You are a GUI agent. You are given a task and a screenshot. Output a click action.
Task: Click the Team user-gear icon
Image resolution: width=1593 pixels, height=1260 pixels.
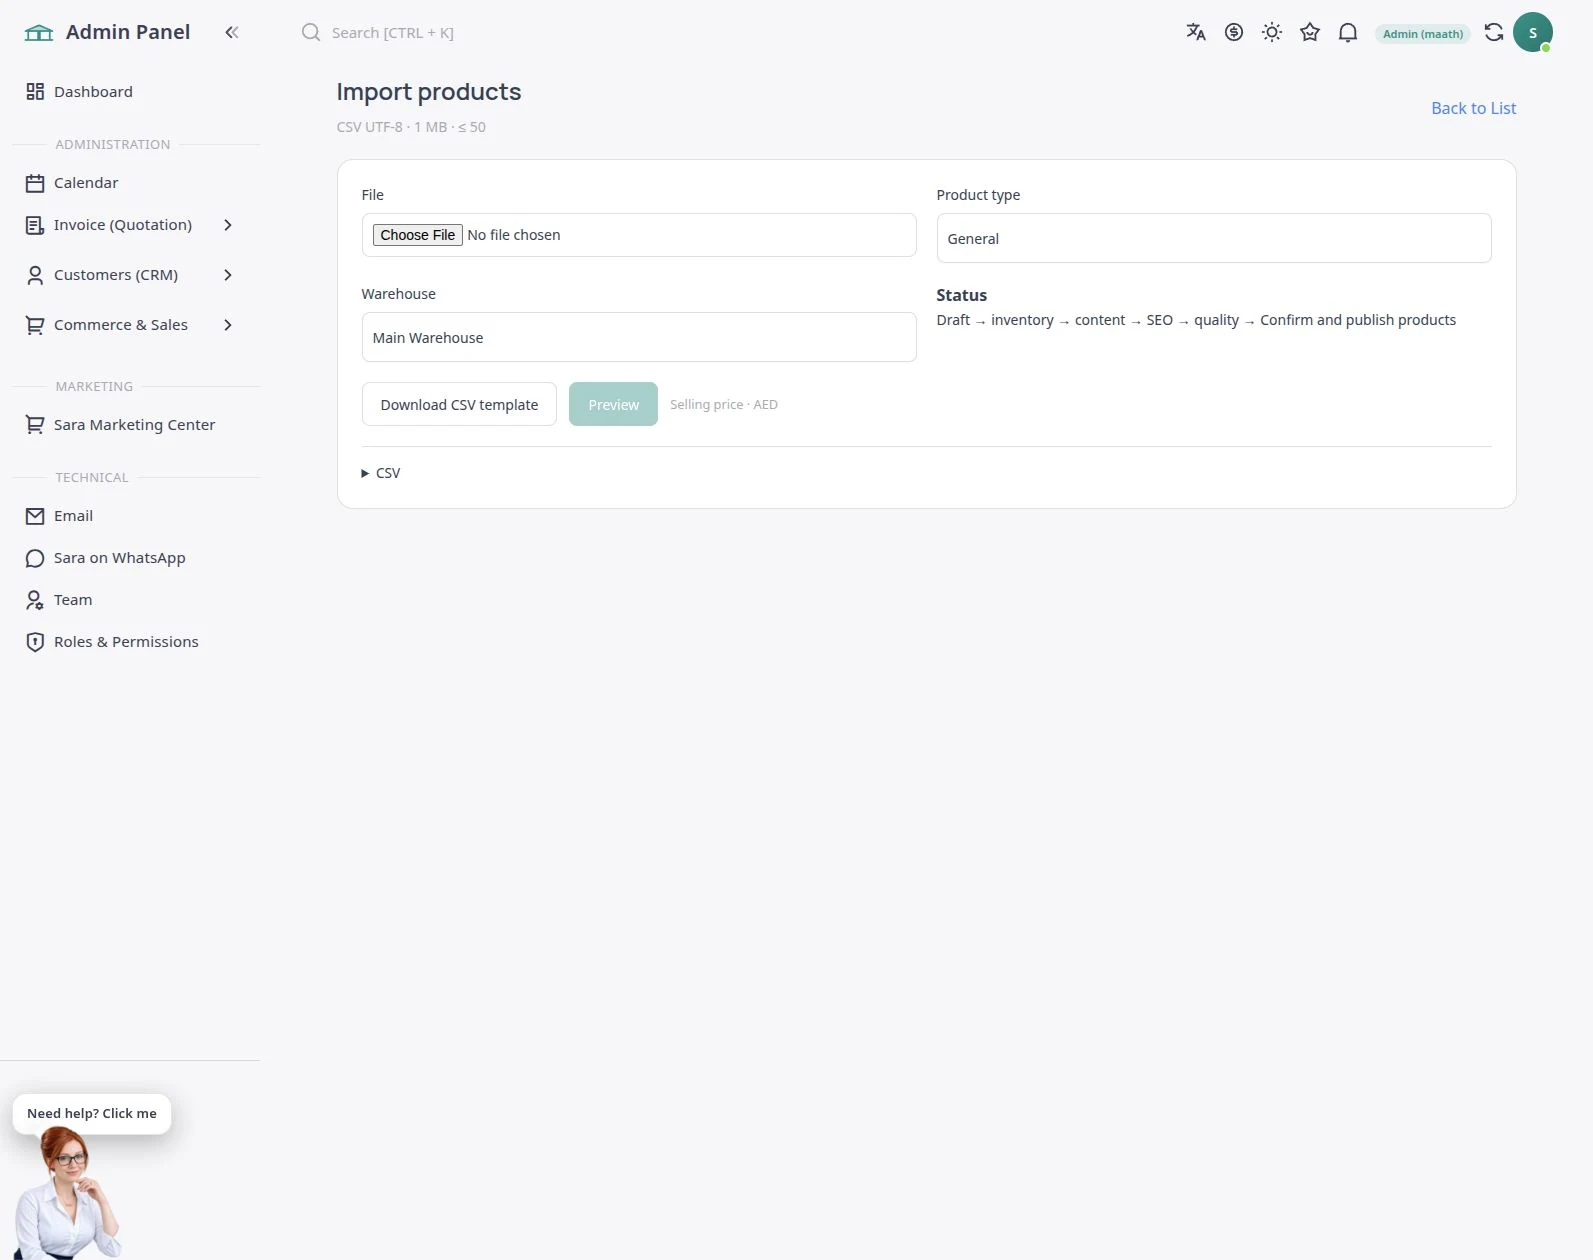click(x=35, y=600)
